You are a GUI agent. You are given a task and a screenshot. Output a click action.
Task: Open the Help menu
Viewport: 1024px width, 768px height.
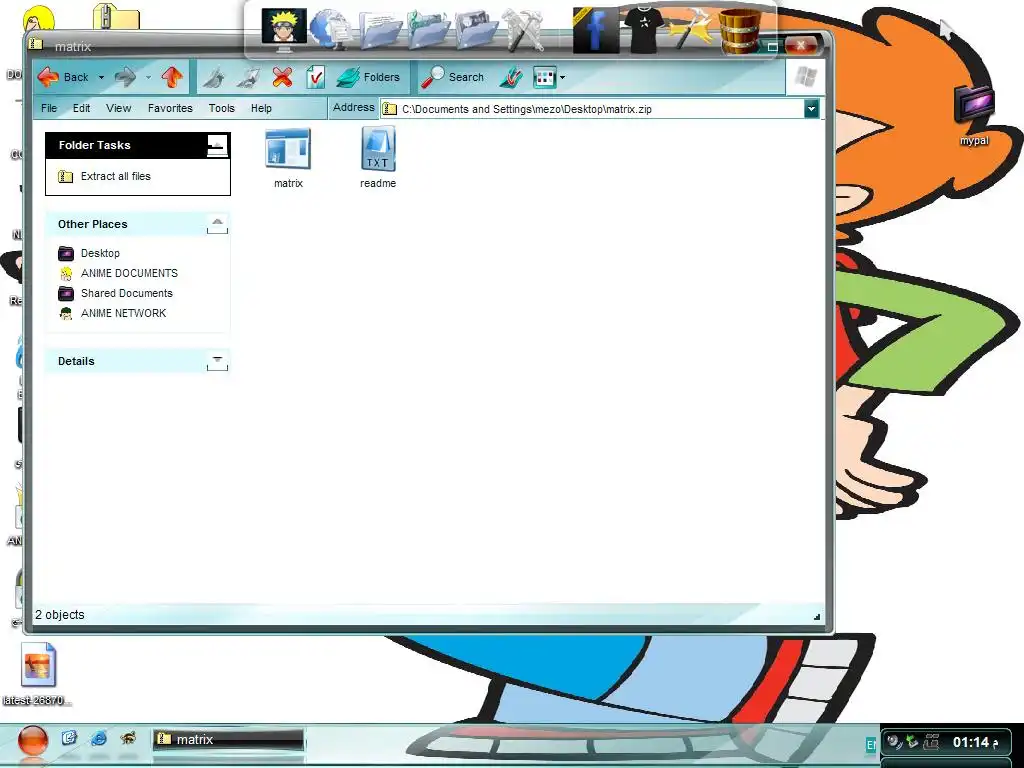click(x=261, y=108)
